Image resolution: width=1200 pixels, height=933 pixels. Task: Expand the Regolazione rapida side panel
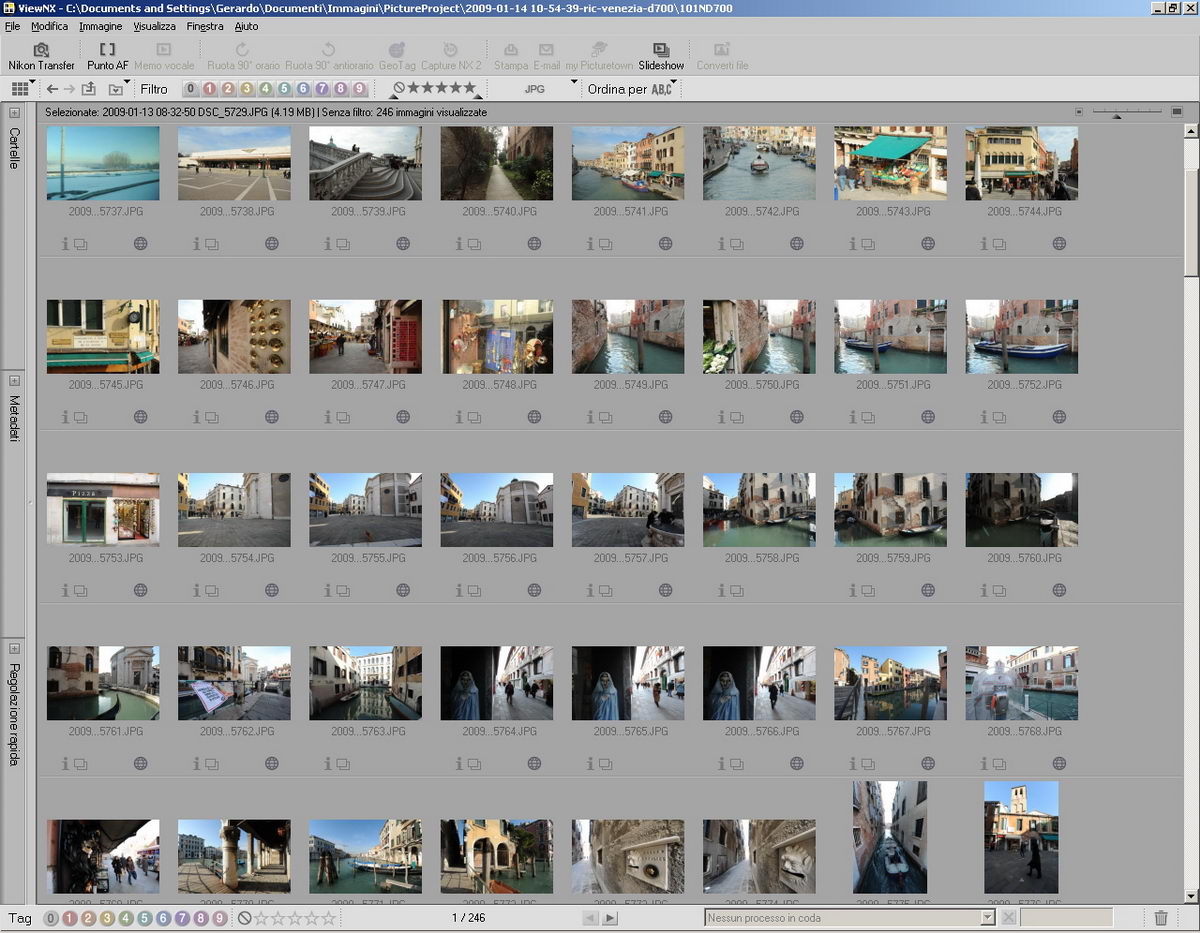(x=14, y=647)
